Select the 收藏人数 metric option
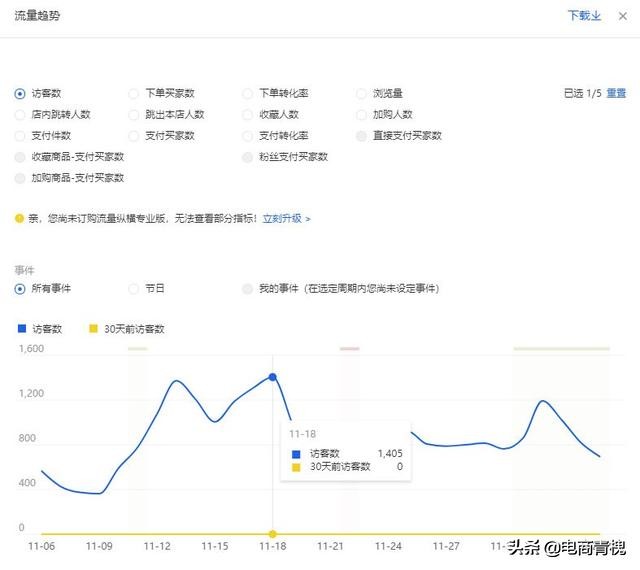The width and height of the screenshot is (640, 570). pos(247,115)
